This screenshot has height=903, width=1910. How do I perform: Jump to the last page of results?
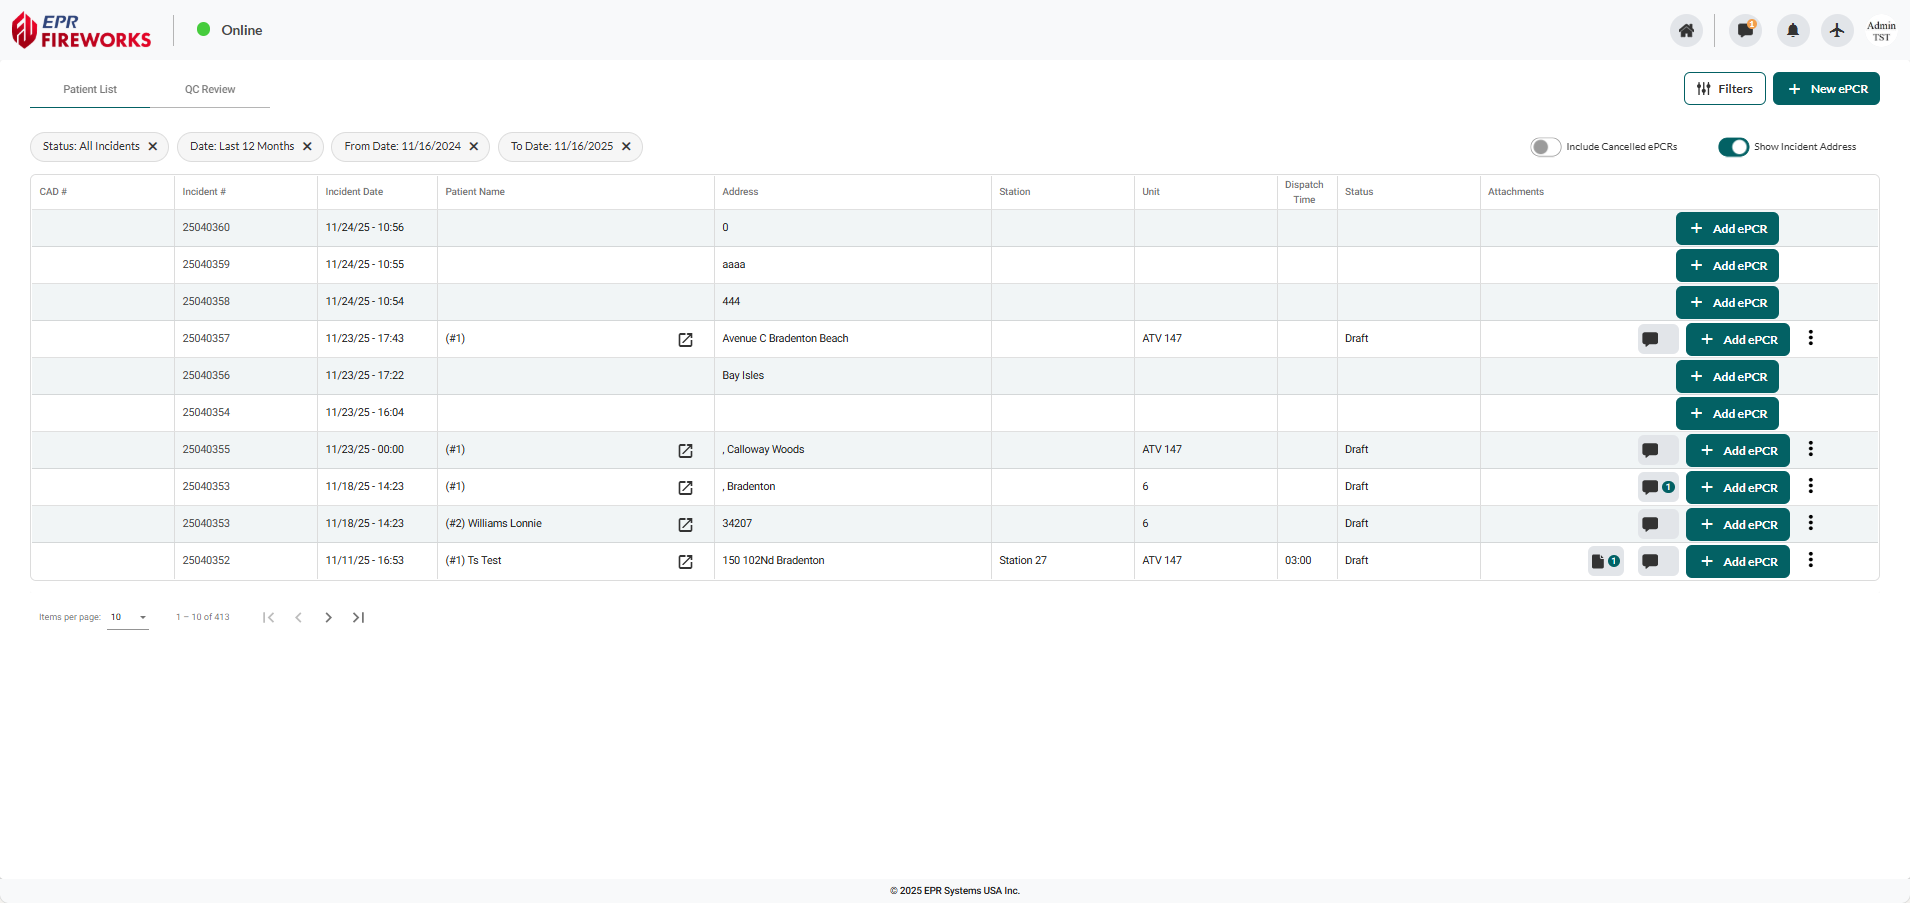tap(358, 618)
